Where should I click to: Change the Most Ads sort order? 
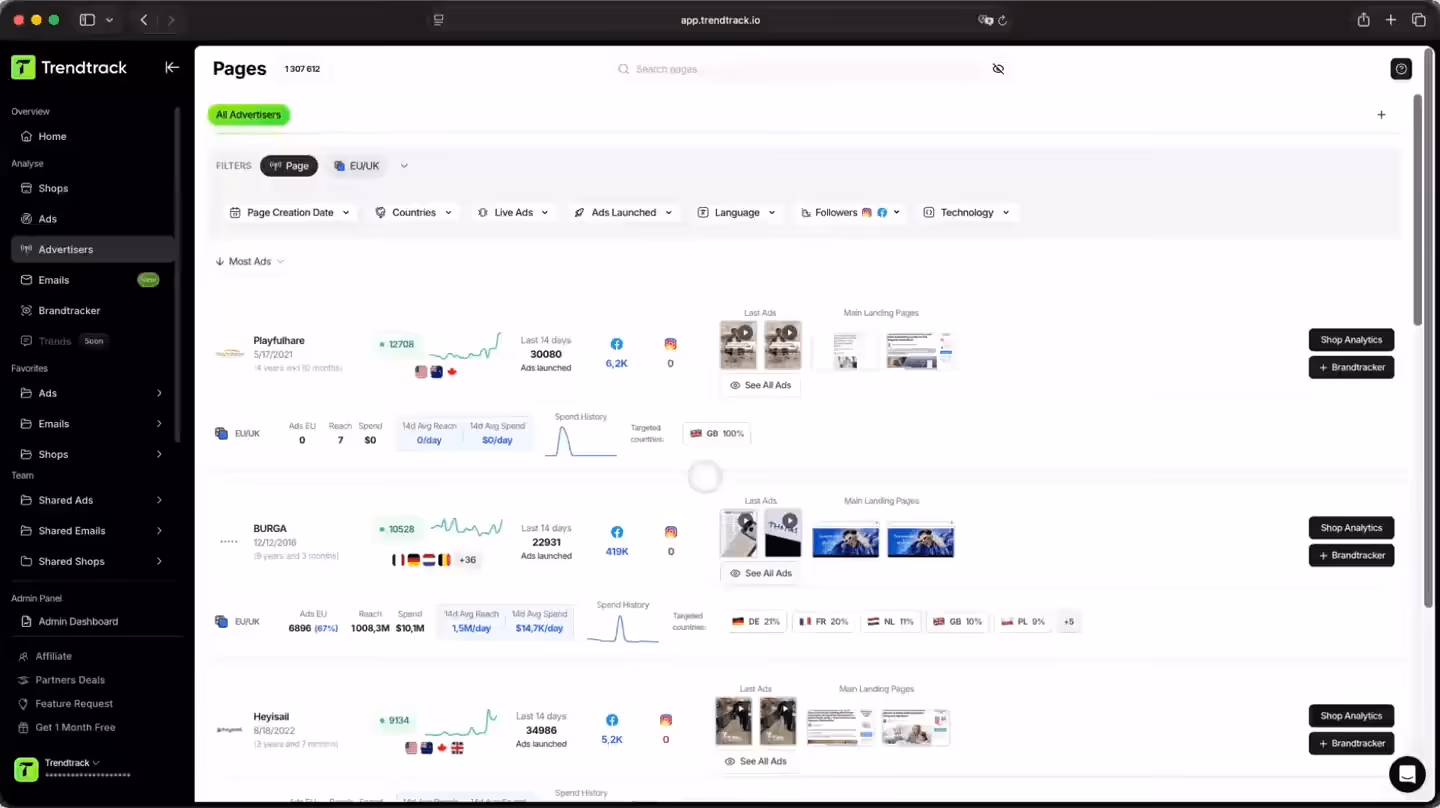coord(250,261)
